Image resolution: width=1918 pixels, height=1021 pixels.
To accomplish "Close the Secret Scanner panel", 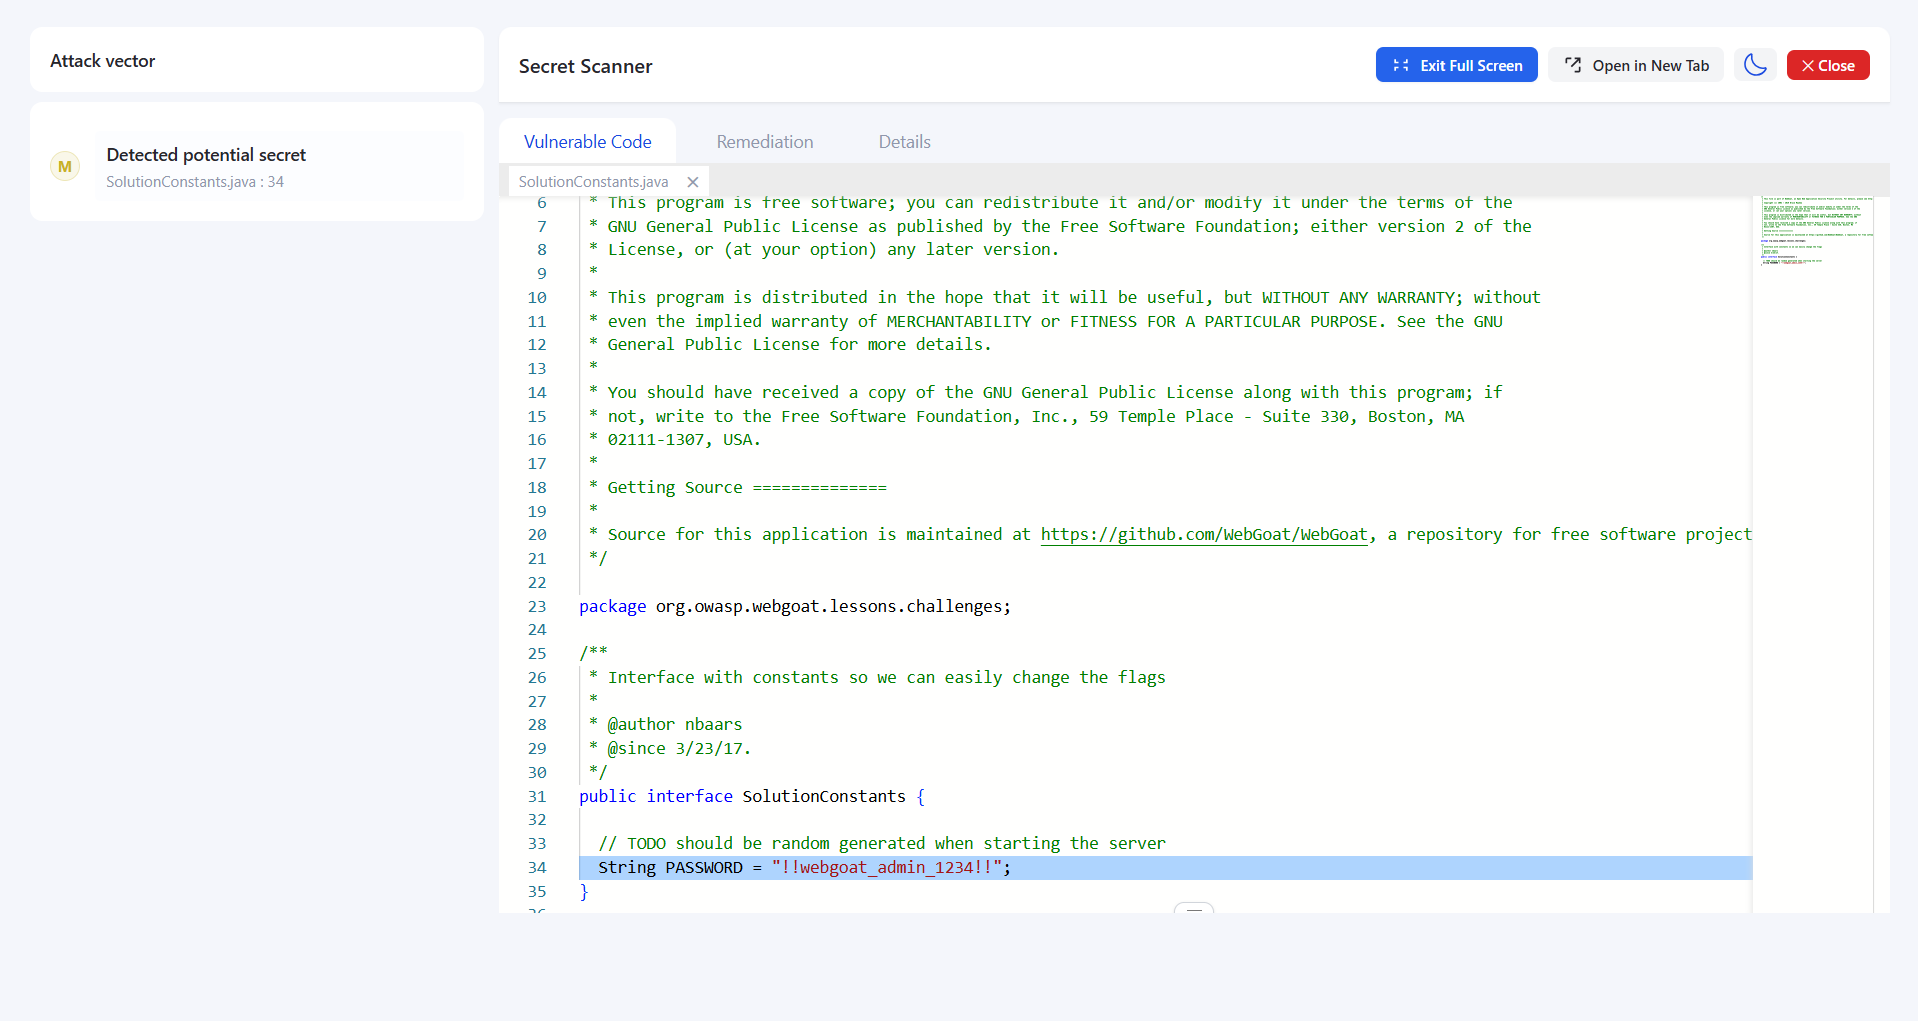I will 1827,65.
